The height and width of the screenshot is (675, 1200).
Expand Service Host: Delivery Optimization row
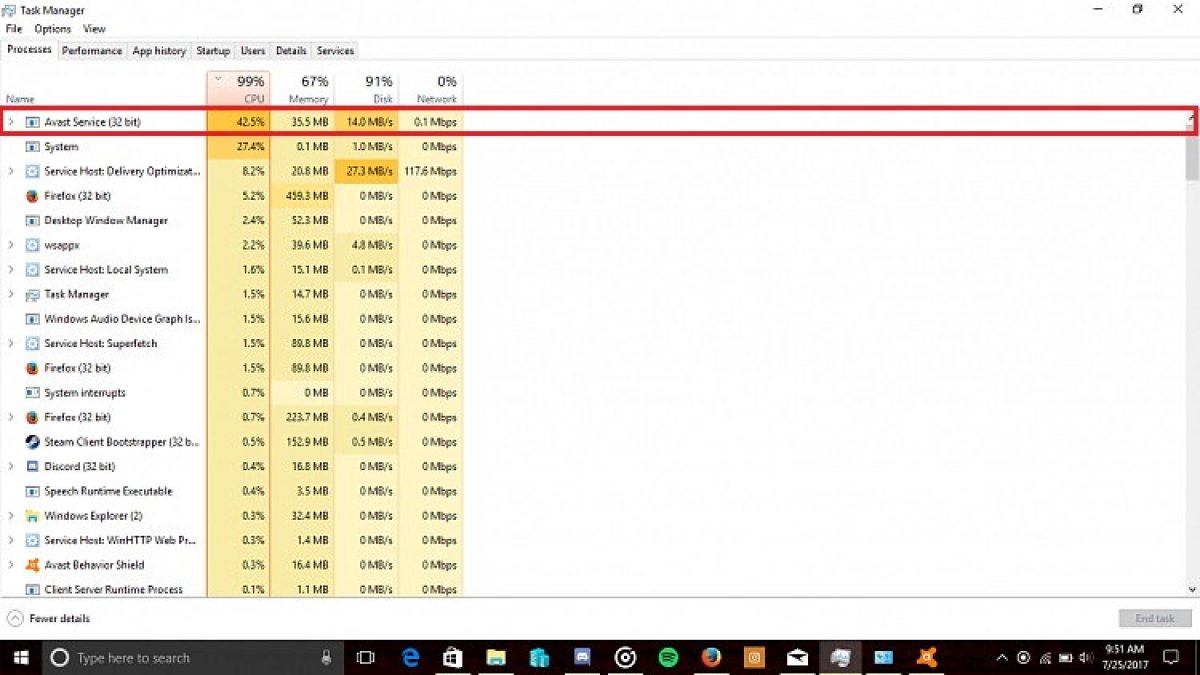pos(10,171)
